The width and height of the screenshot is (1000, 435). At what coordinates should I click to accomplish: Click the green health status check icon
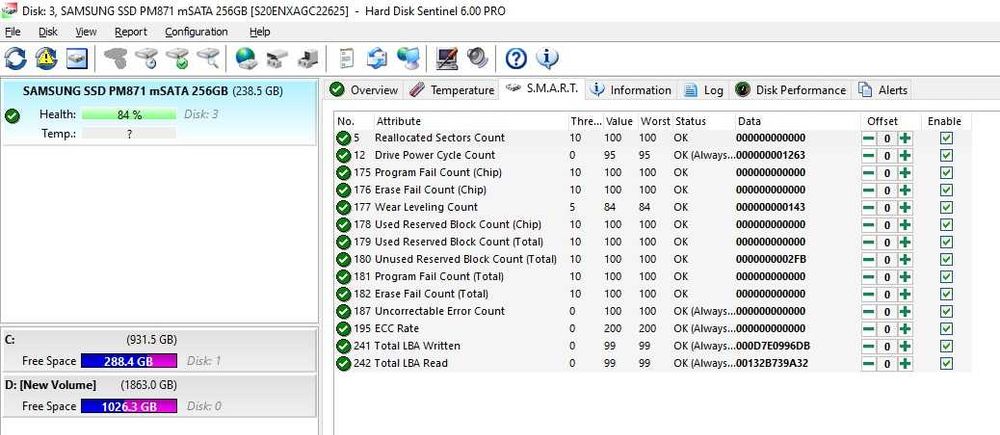click(11, 115)
